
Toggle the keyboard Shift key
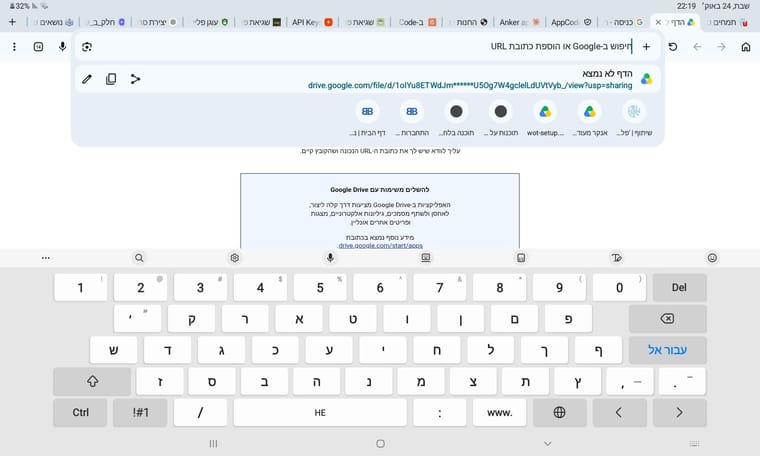click(92, 381)
